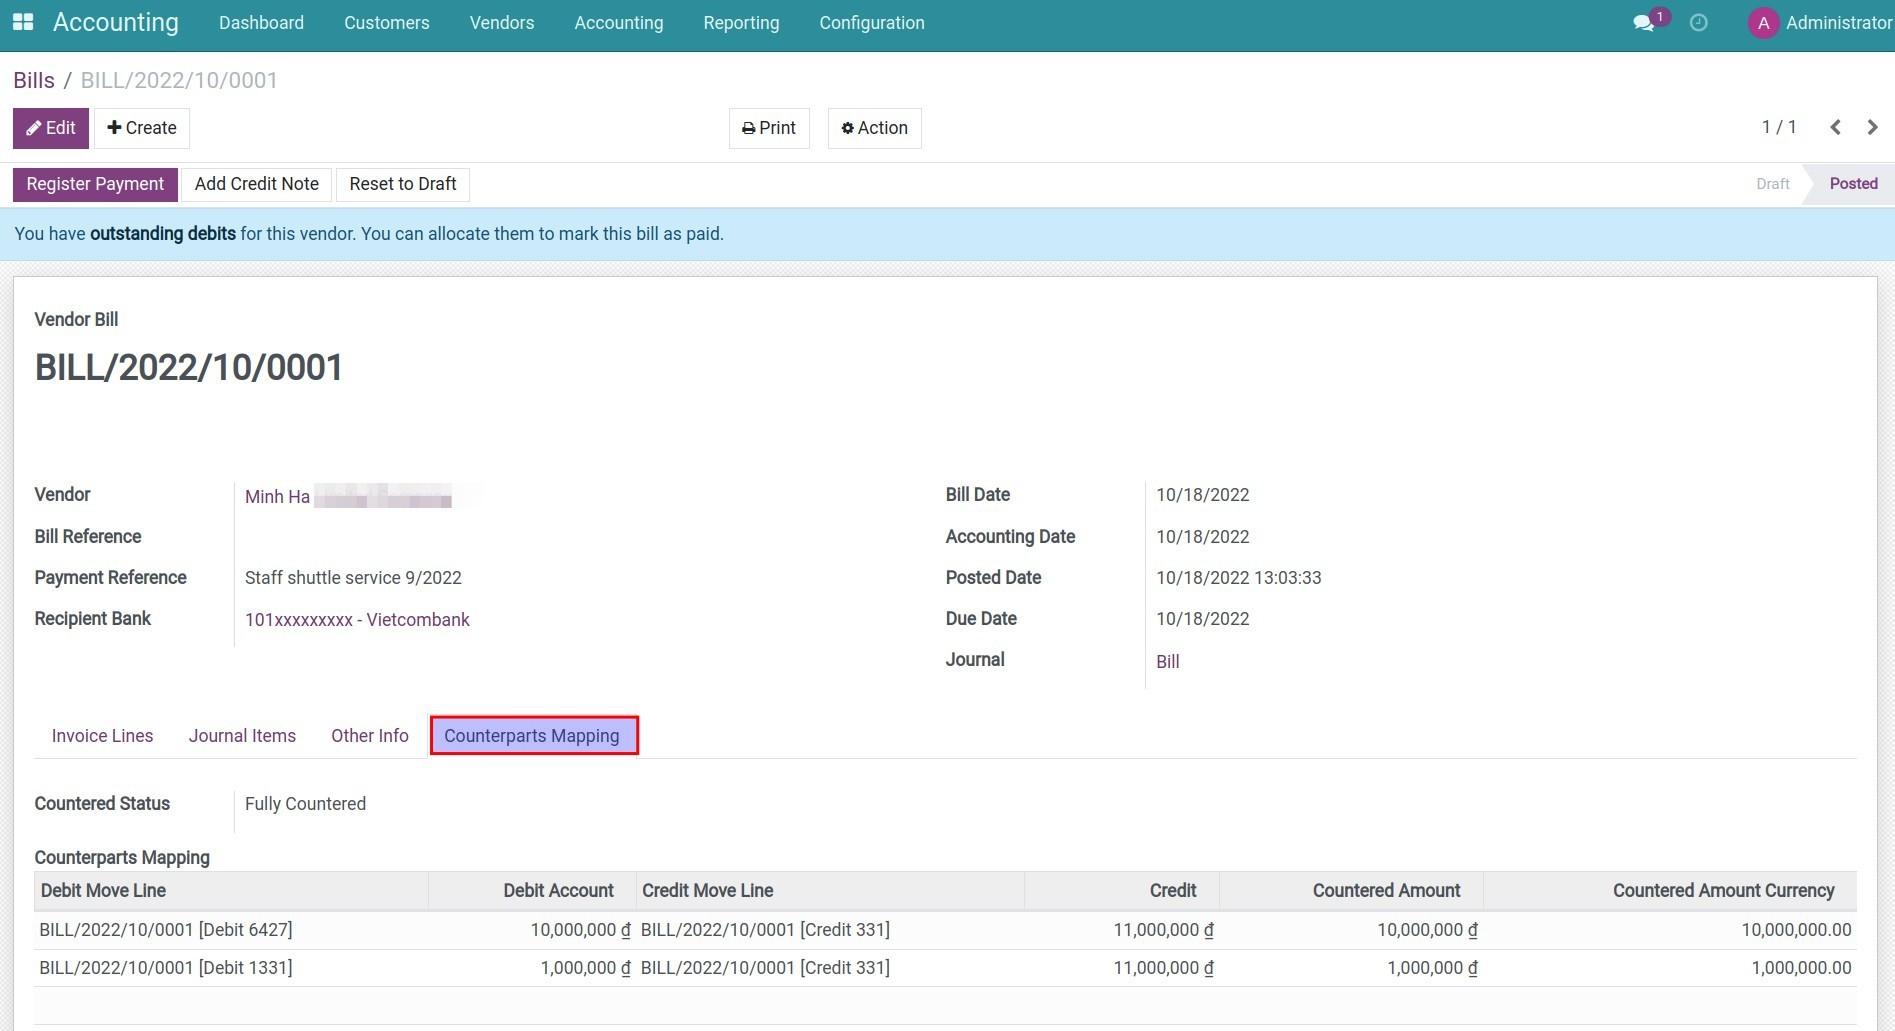The width and height of the screenshot is (1895, 1031).
Task: Go to previous record with the left chevron
Action: (x=1835, y=127)
